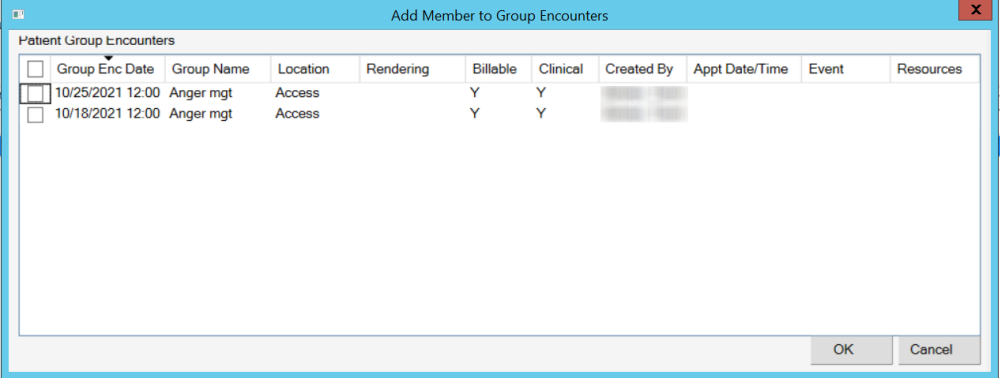Click the sort arrow above Group Enc Date
This screenshot has height=378, width=1000.
click(108, 58)
